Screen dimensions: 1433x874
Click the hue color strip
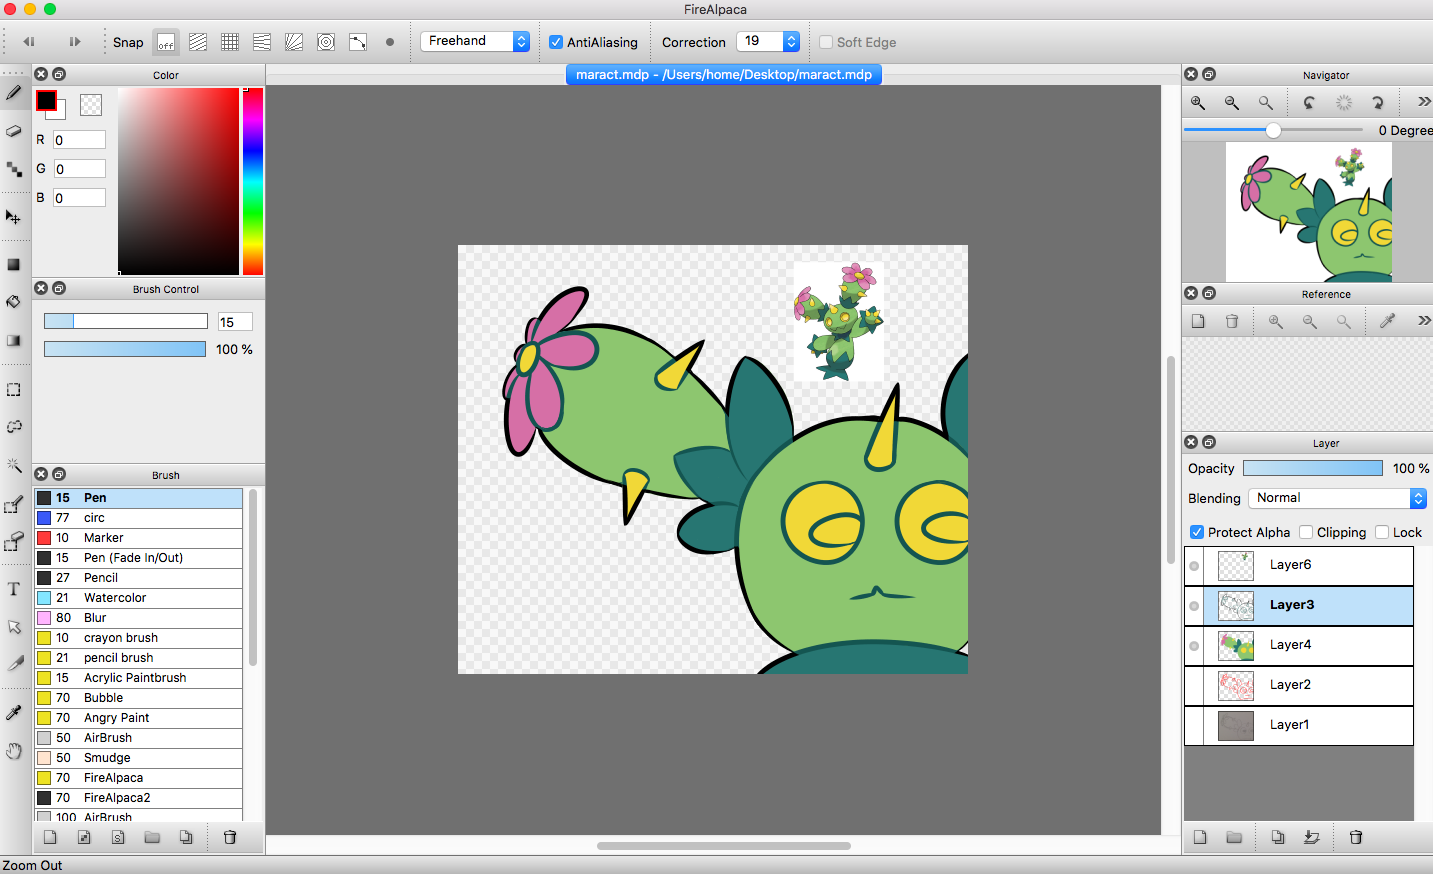[253, 181]
